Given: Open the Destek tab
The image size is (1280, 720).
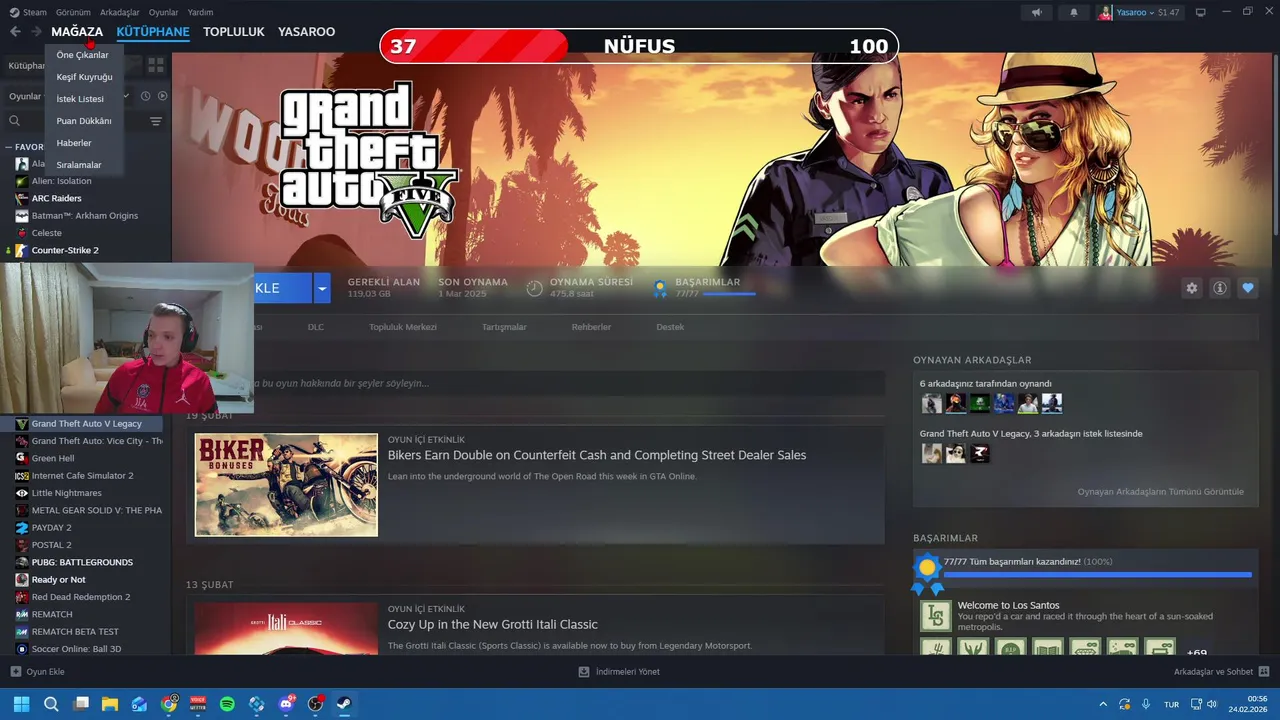Looking at the screenshot, I should (670, 327).
